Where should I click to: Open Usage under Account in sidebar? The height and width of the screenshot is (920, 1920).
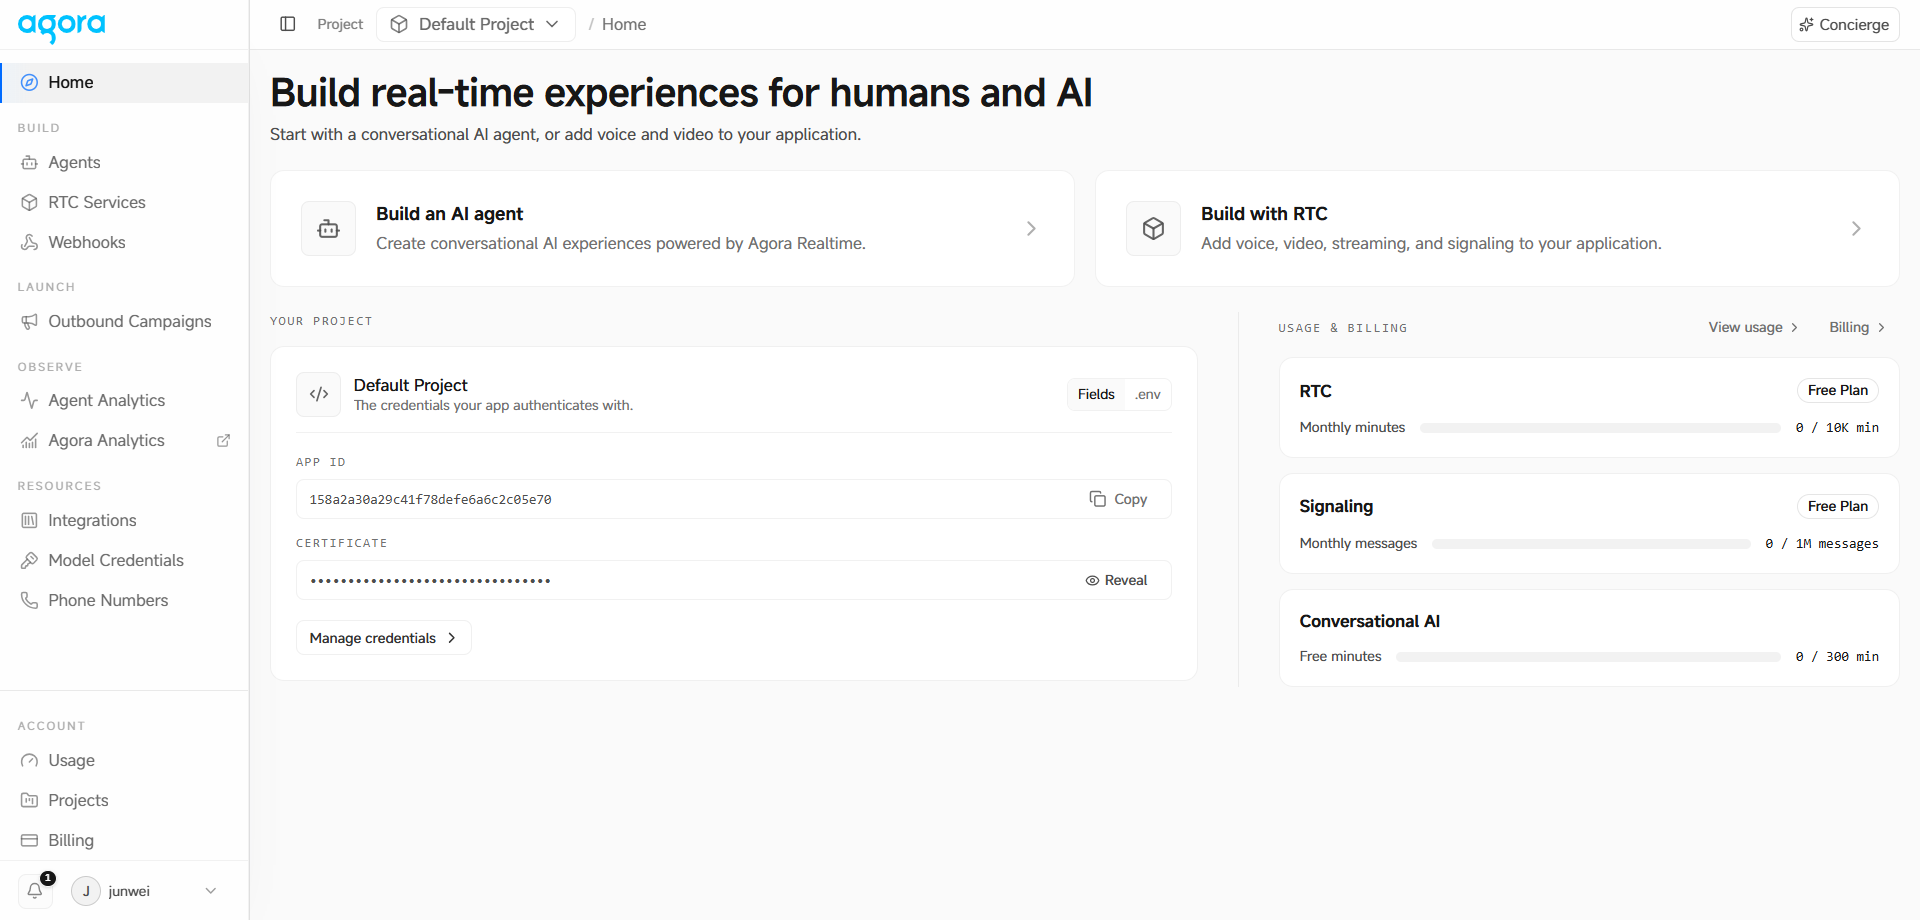point(124,761)
